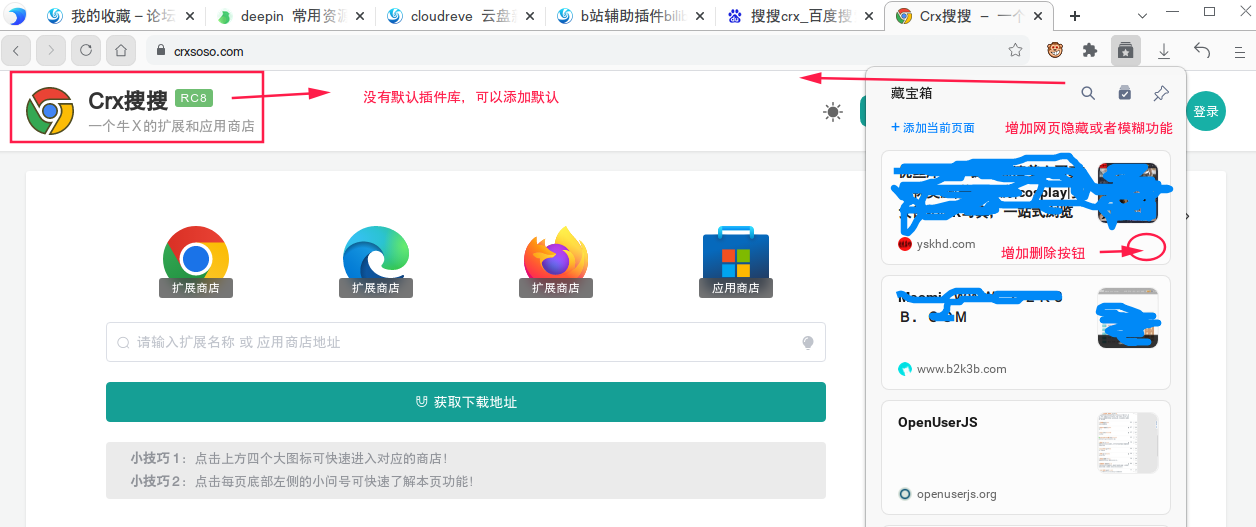1256x527 pixels.
Task: Close the Crx搜搜 tab
Action: coord(1039,16)
